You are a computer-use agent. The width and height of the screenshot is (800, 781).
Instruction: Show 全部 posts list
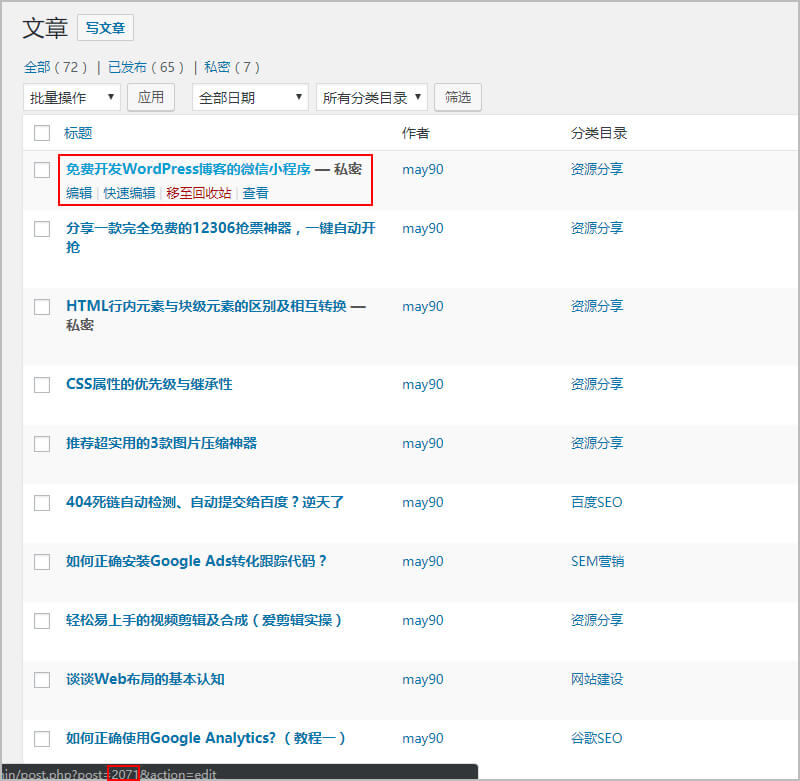click(38, 67)
